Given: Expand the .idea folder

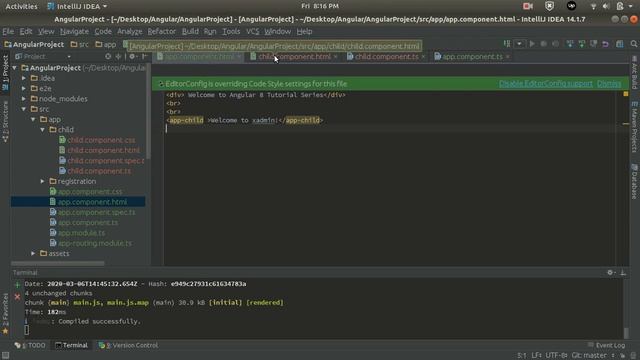Looking at the screenshot, I should (x=24, y=78).
